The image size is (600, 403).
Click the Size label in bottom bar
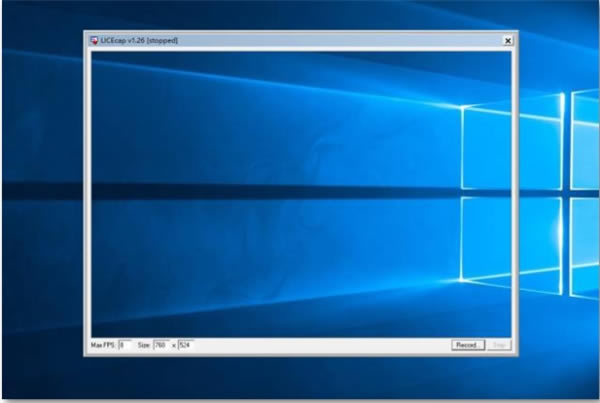click(x=144, y=344)
